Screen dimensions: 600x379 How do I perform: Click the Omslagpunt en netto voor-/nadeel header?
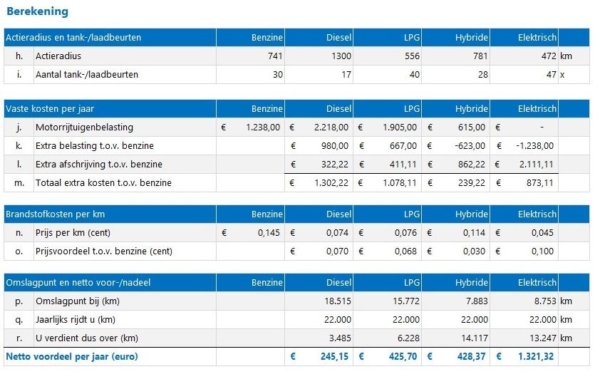click(78, 283)
